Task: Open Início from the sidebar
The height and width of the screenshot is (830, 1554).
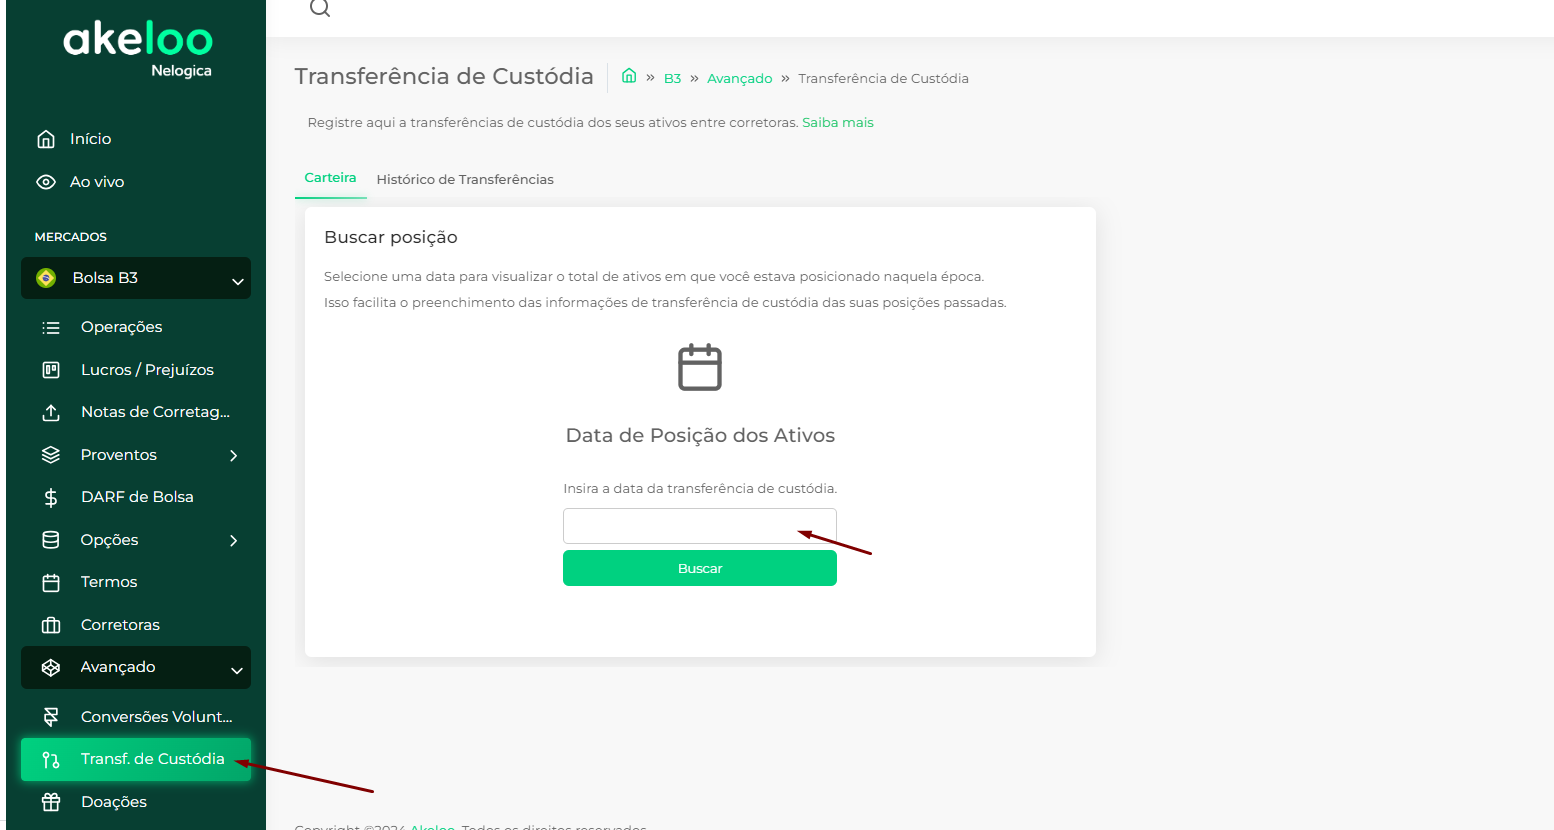Action: pos(90,139)
